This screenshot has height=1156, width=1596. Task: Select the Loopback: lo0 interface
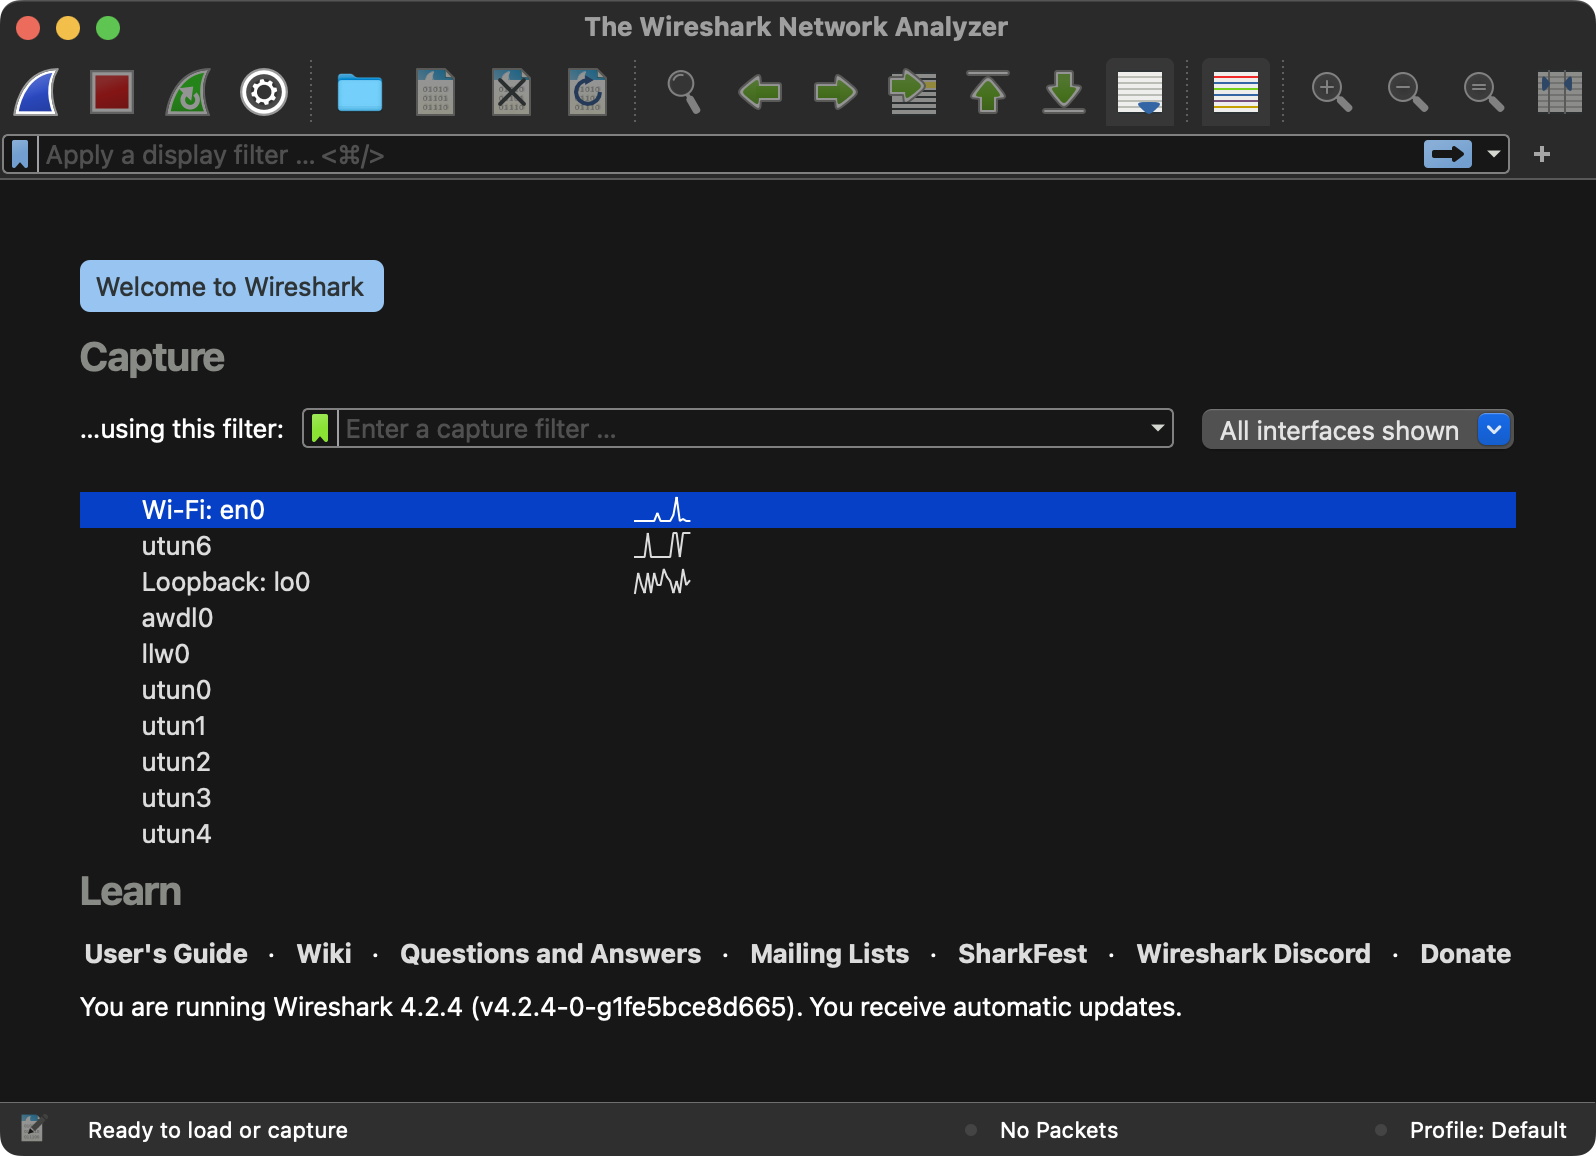(x=798, y=582)
